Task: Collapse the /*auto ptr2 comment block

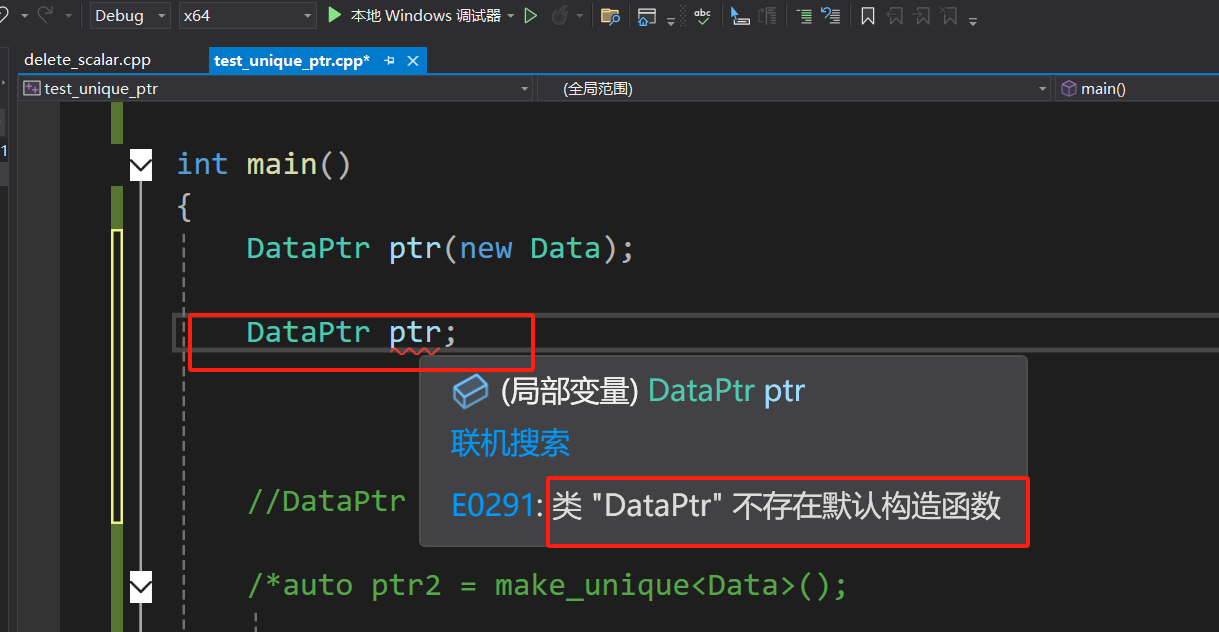Action: (141, 586)
